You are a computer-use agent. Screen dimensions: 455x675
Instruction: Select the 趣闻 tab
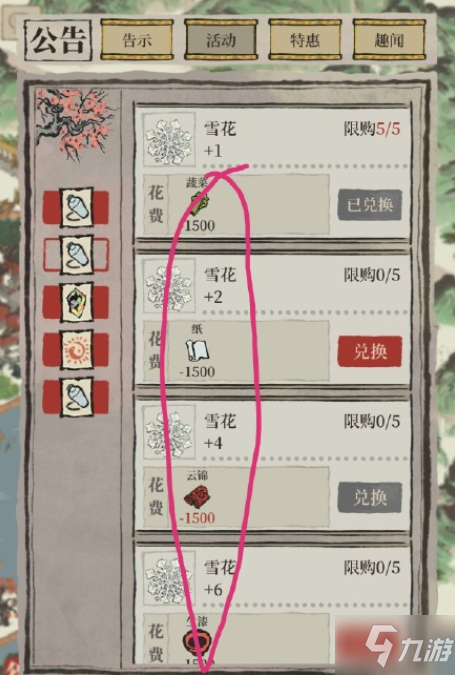point(389,40)
